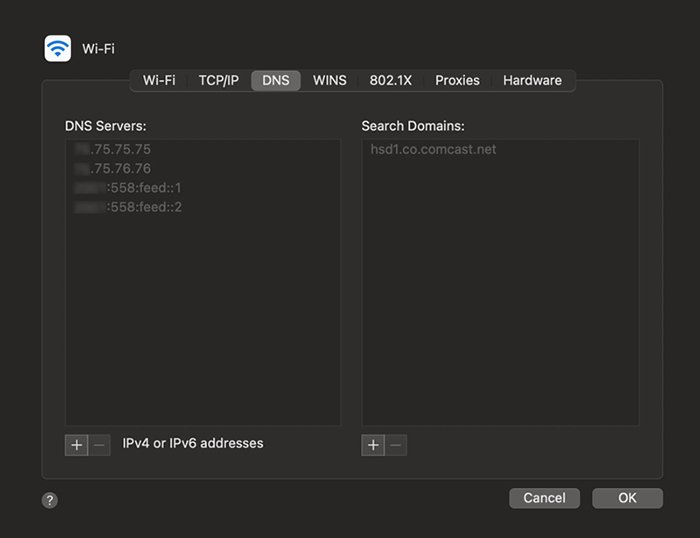Image resolution: width=700 pixels, height=538 pixels.
Task: Remove selected DNS server with minus button
Action: click(x=99, y=445)
